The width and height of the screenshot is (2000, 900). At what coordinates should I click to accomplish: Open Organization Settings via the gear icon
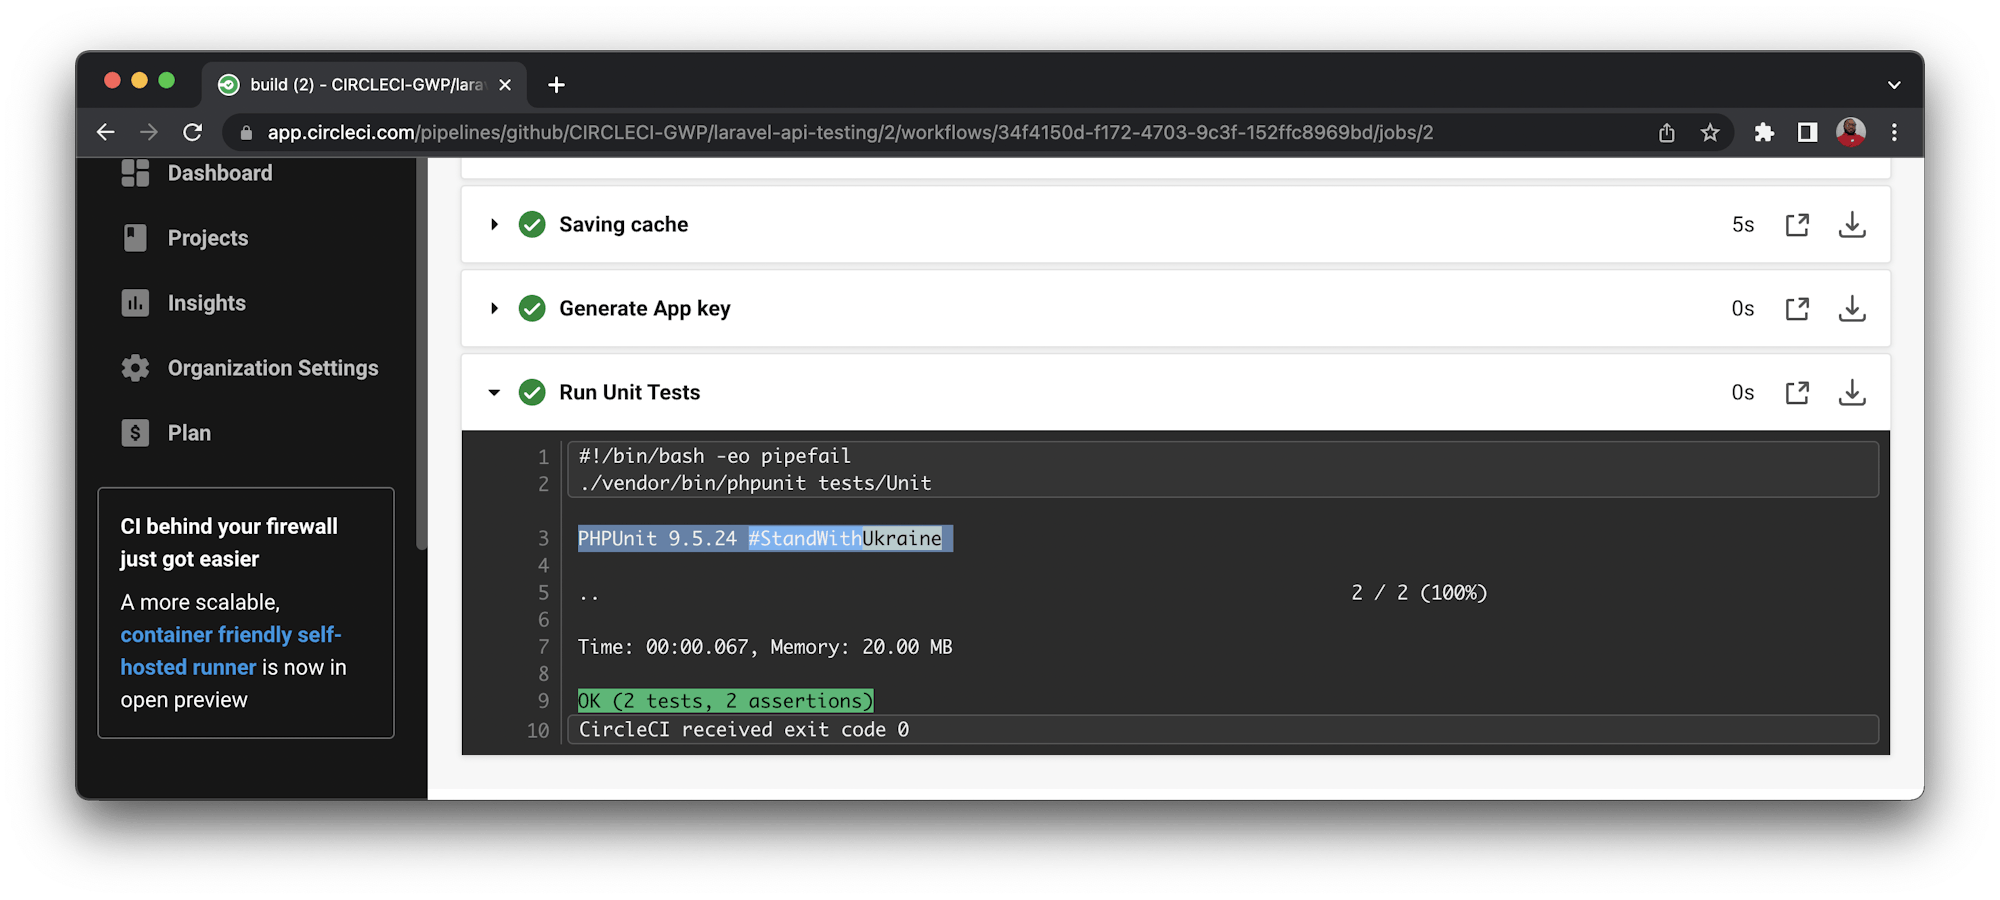coord(135,367)
